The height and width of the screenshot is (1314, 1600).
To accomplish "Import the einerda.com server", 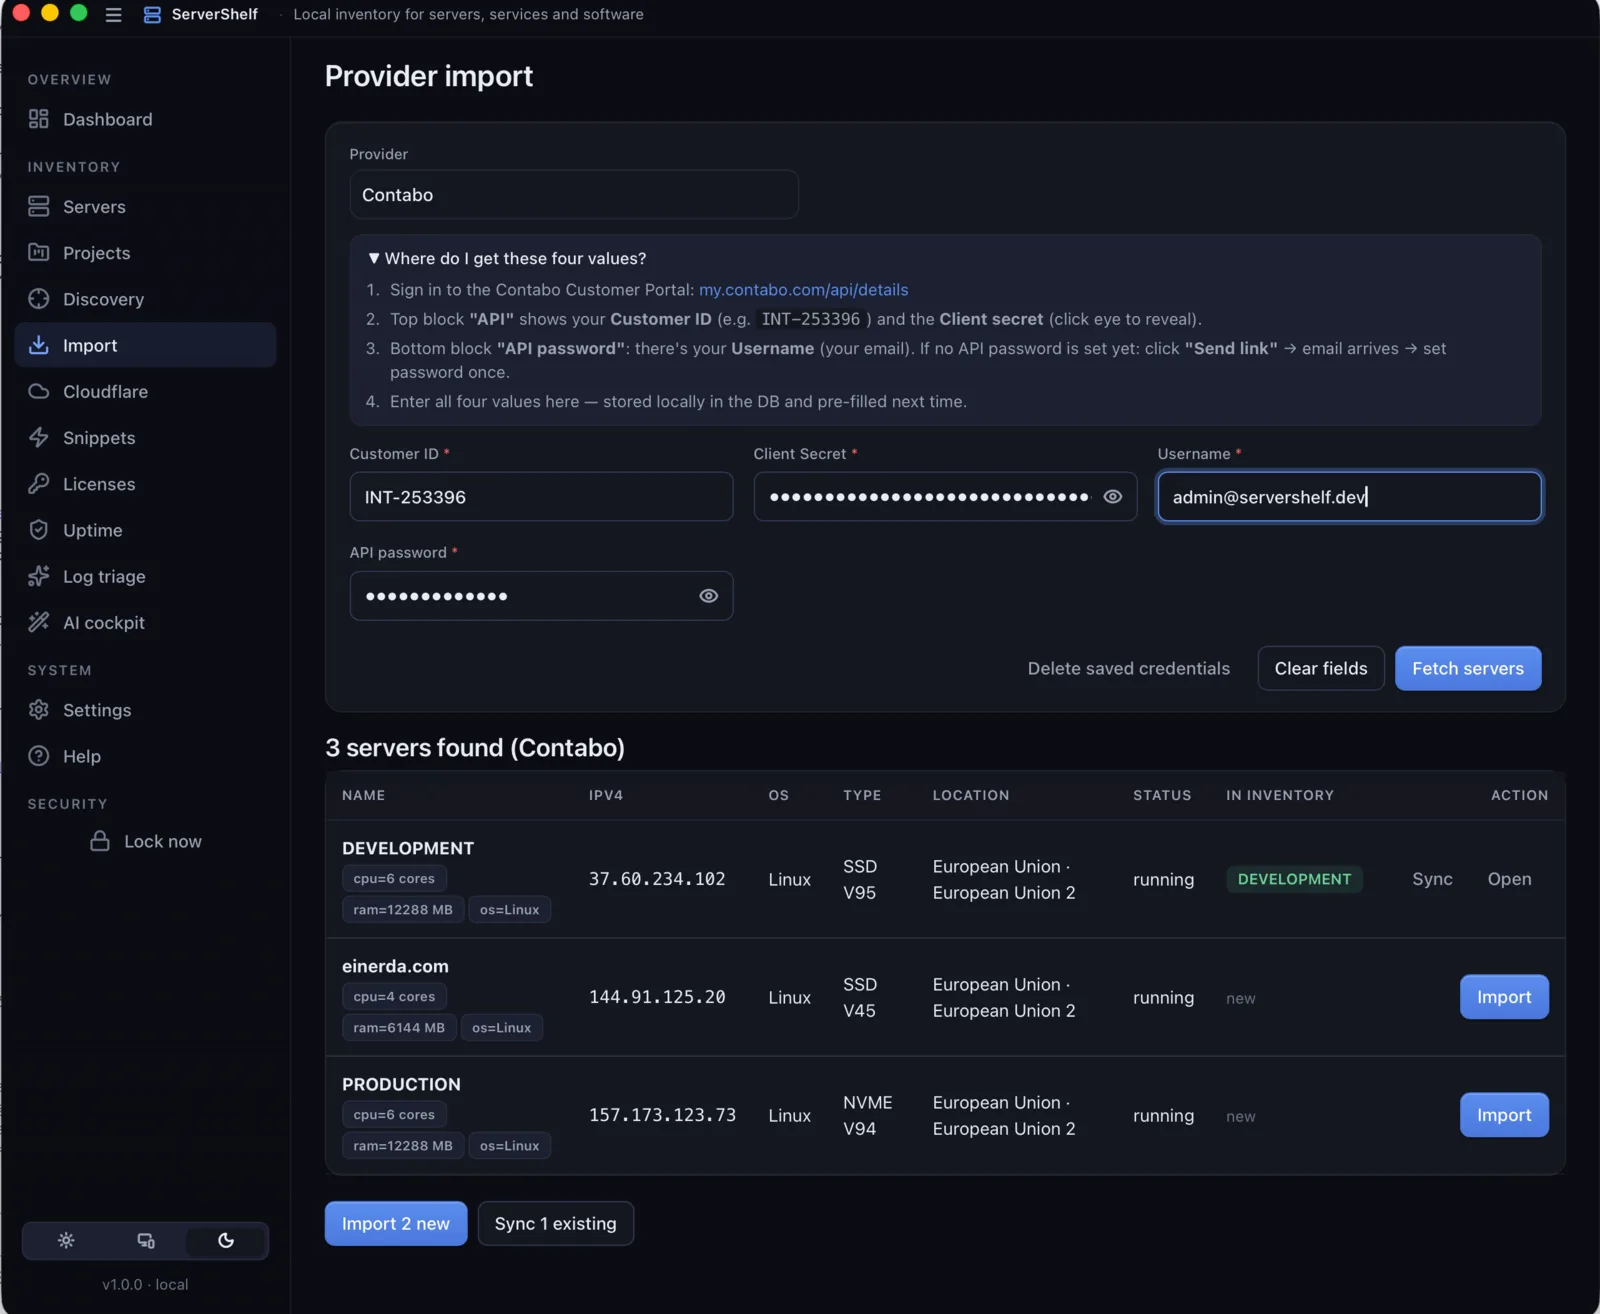I will pos(1504,997).
